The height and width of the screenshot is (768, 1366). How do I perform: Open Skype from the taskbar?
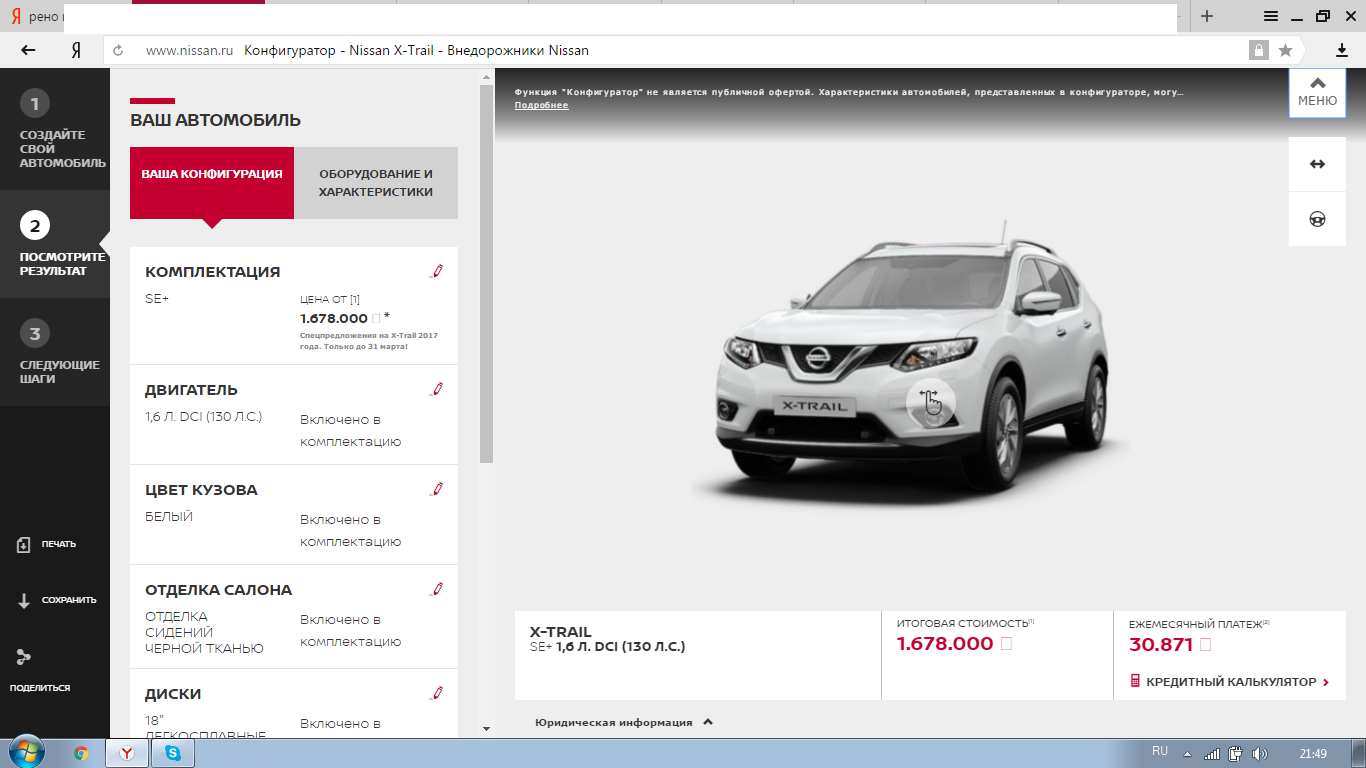pos(172,753)
